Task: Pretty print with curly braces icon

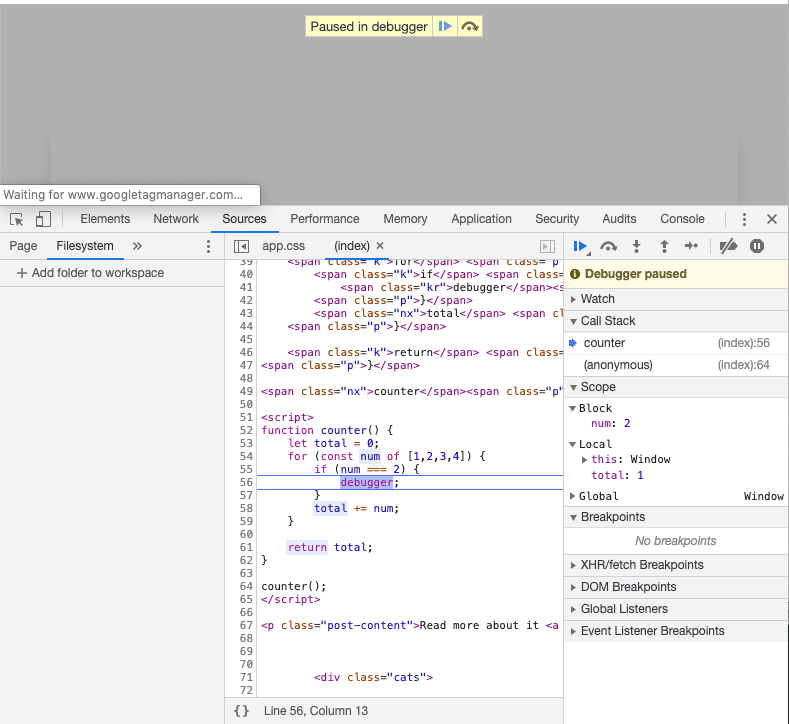Action: click(x=242, y=710)
